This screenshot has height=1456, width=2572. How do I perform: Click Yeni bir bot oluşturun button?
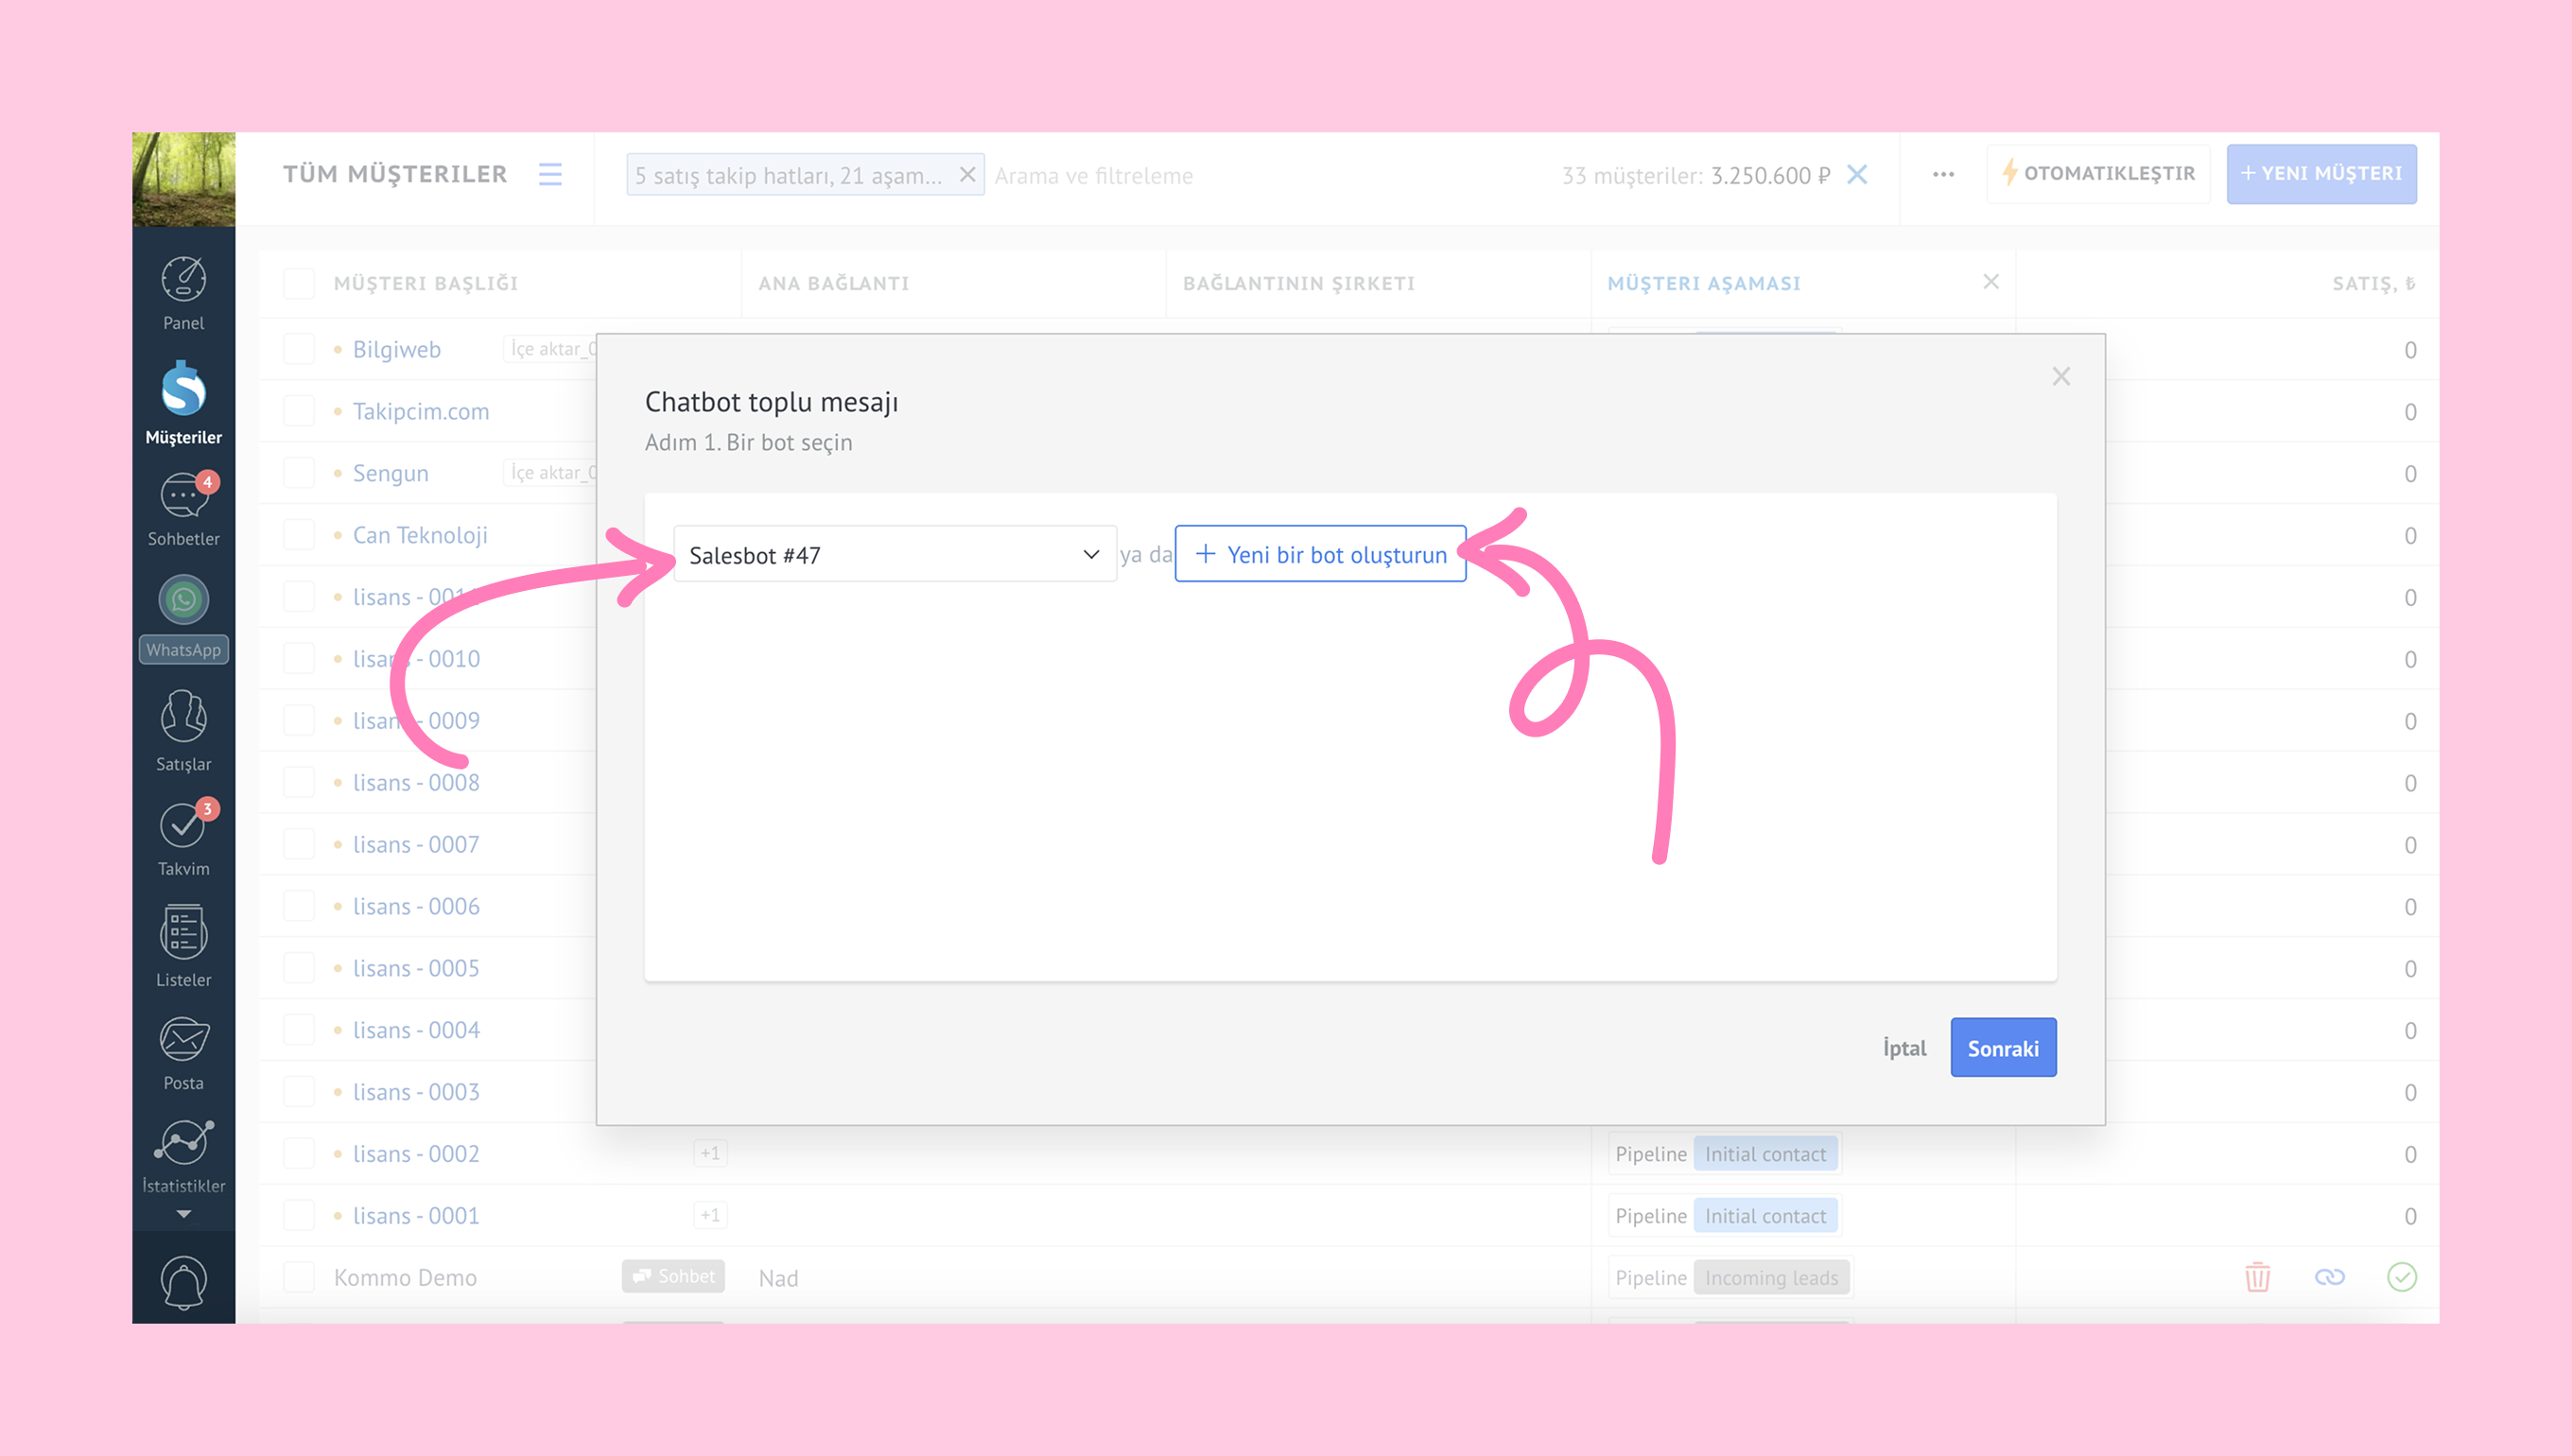[x=1320, y=553]
